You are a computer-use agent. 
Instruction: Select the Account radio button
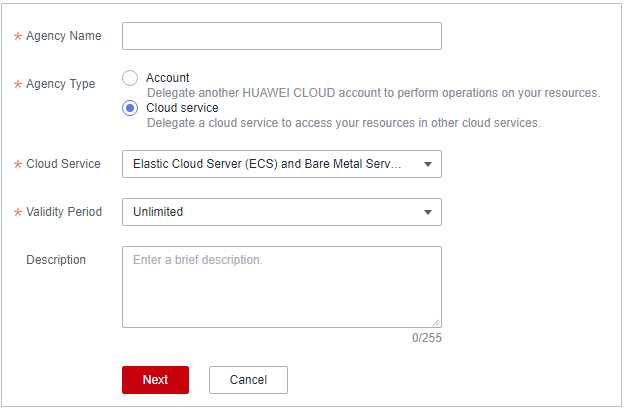click(x=130, y=78)
